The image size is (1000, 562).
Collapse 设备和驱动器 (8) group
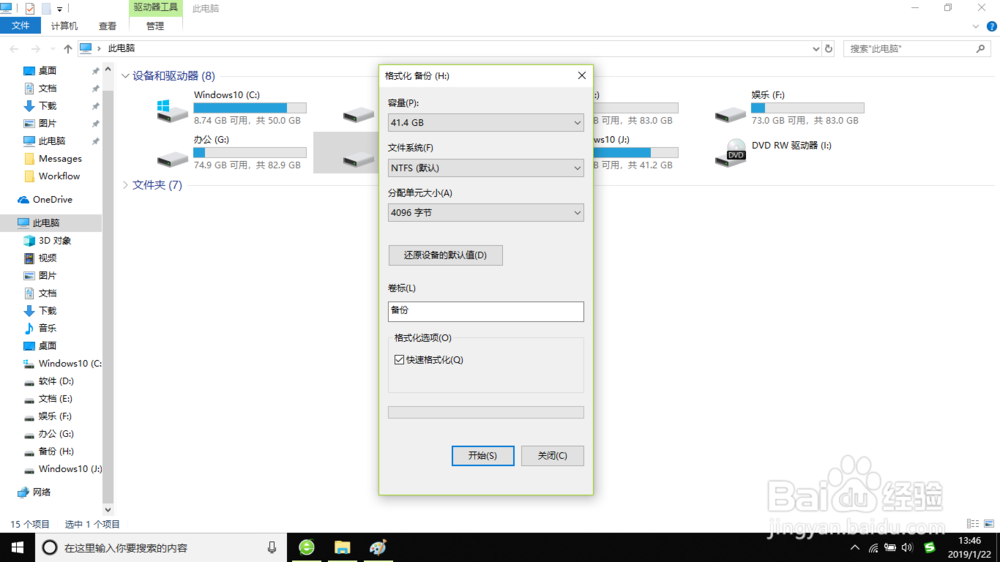coord(126,76)
